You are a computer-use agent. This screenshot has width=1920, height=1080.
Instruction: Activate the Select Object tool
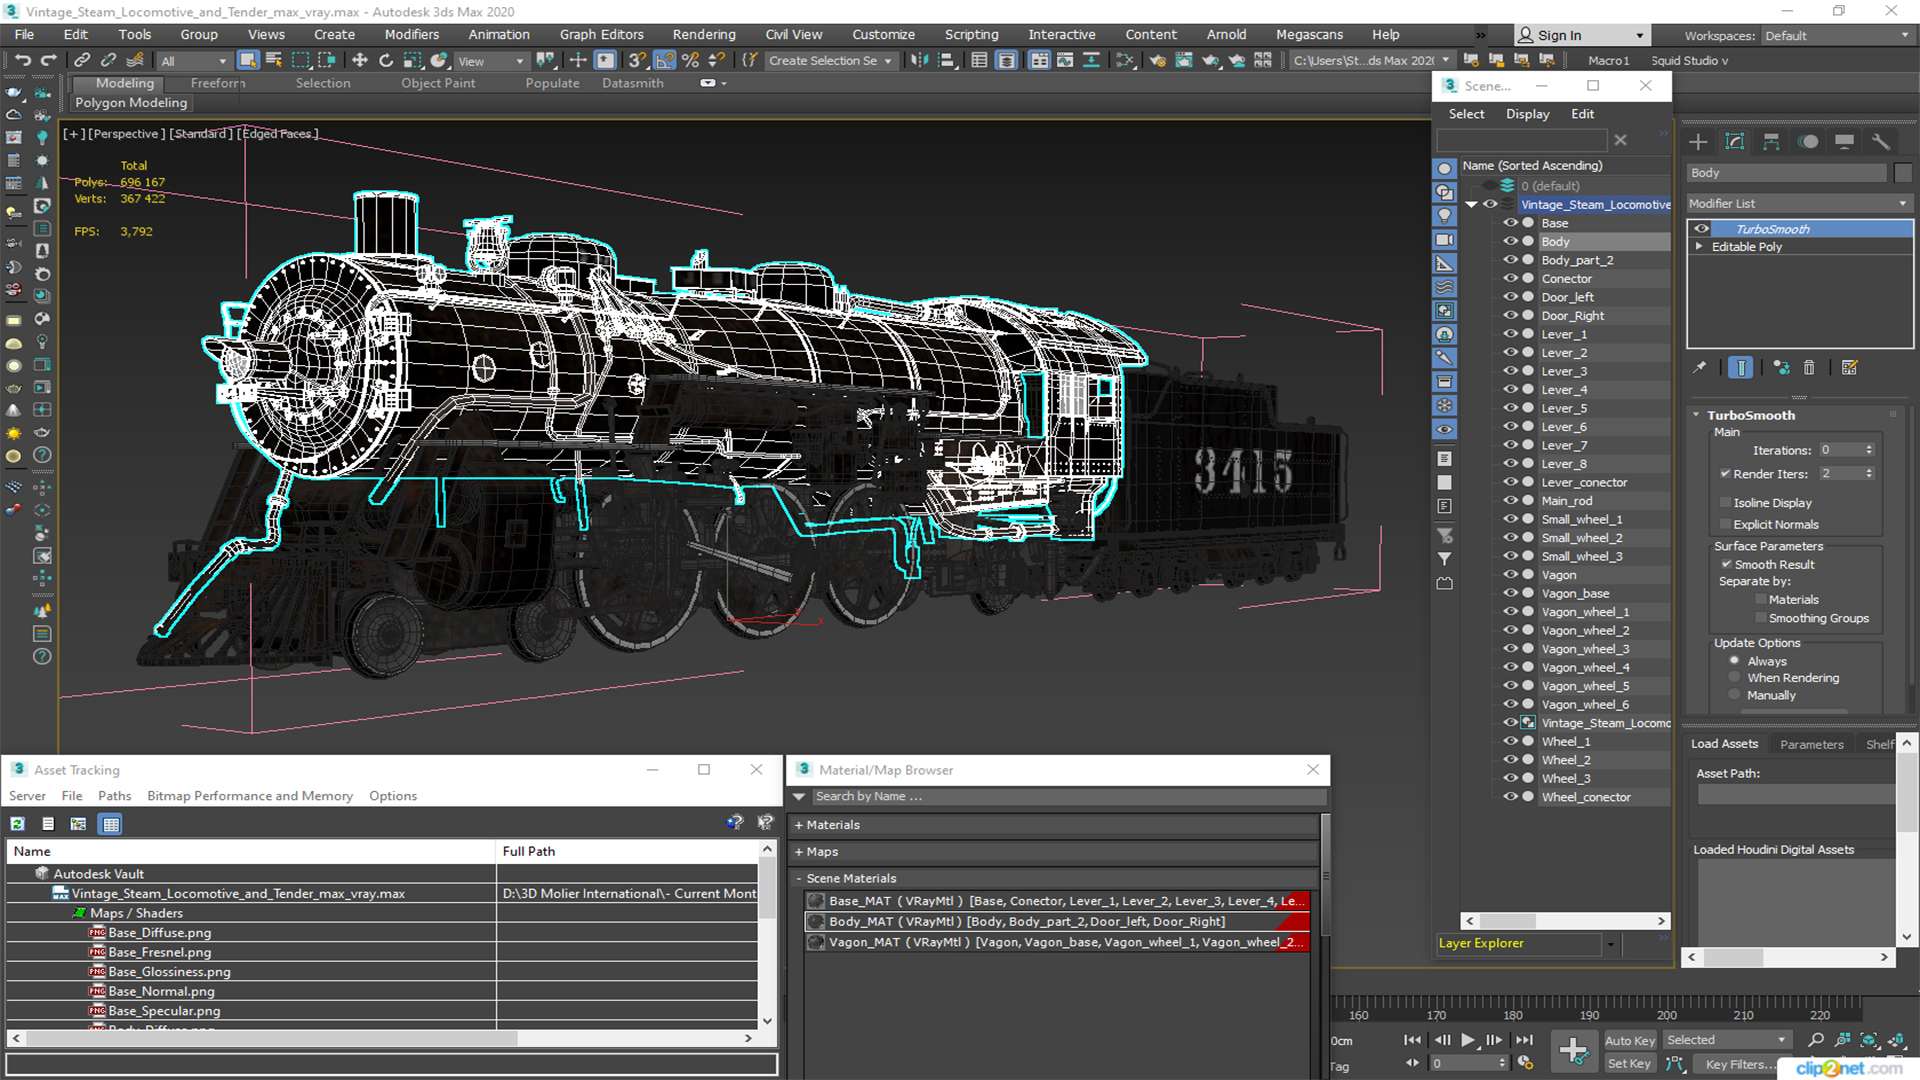[x=248, y=60]
